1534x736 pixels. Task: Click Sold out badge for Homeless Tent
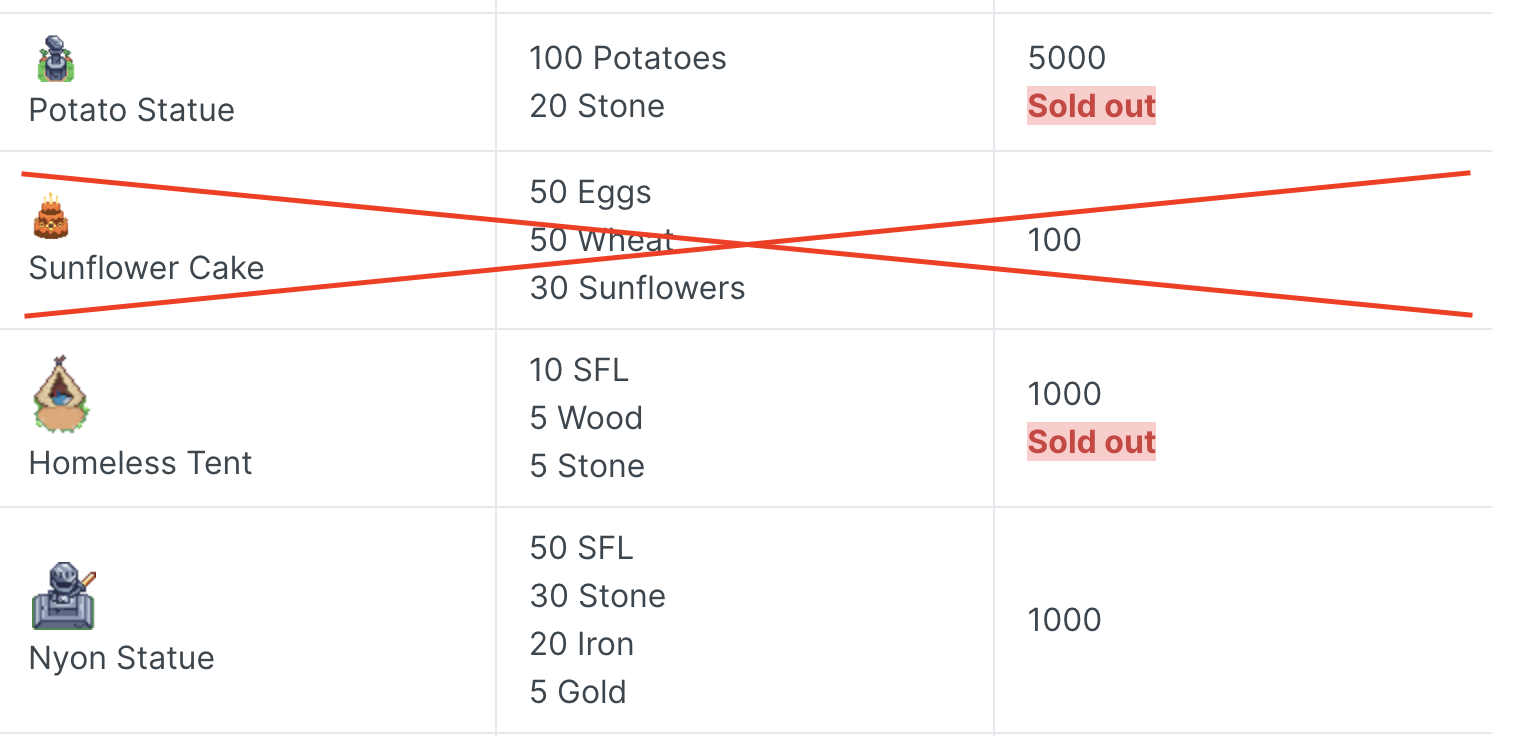tap(1092, 442)
